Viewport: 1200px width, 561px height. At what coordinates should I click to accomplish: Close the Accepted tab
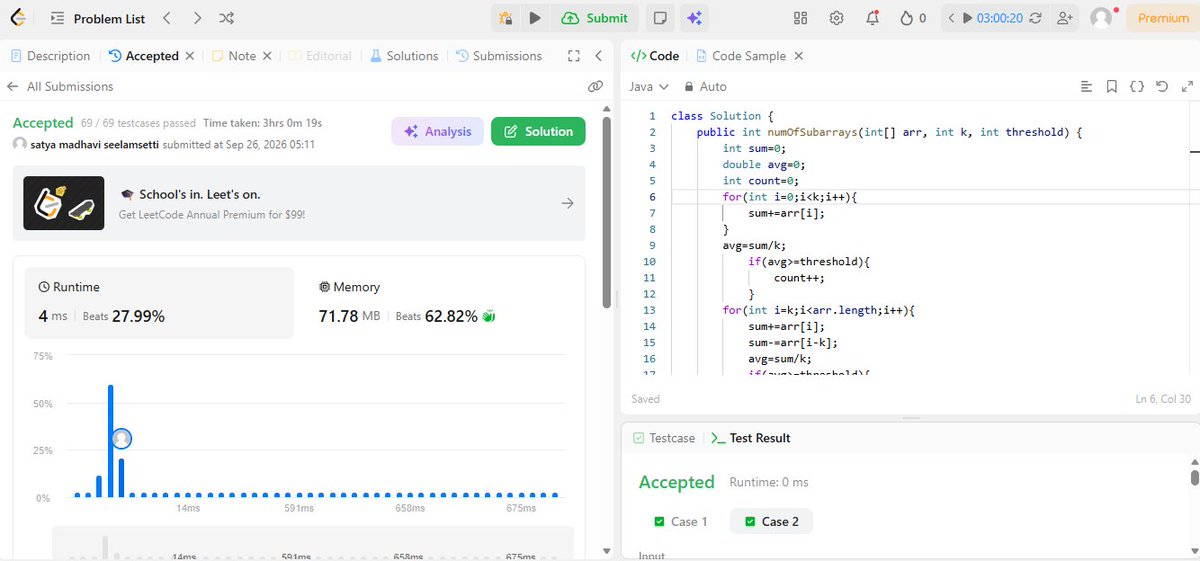tap(190, 56)
